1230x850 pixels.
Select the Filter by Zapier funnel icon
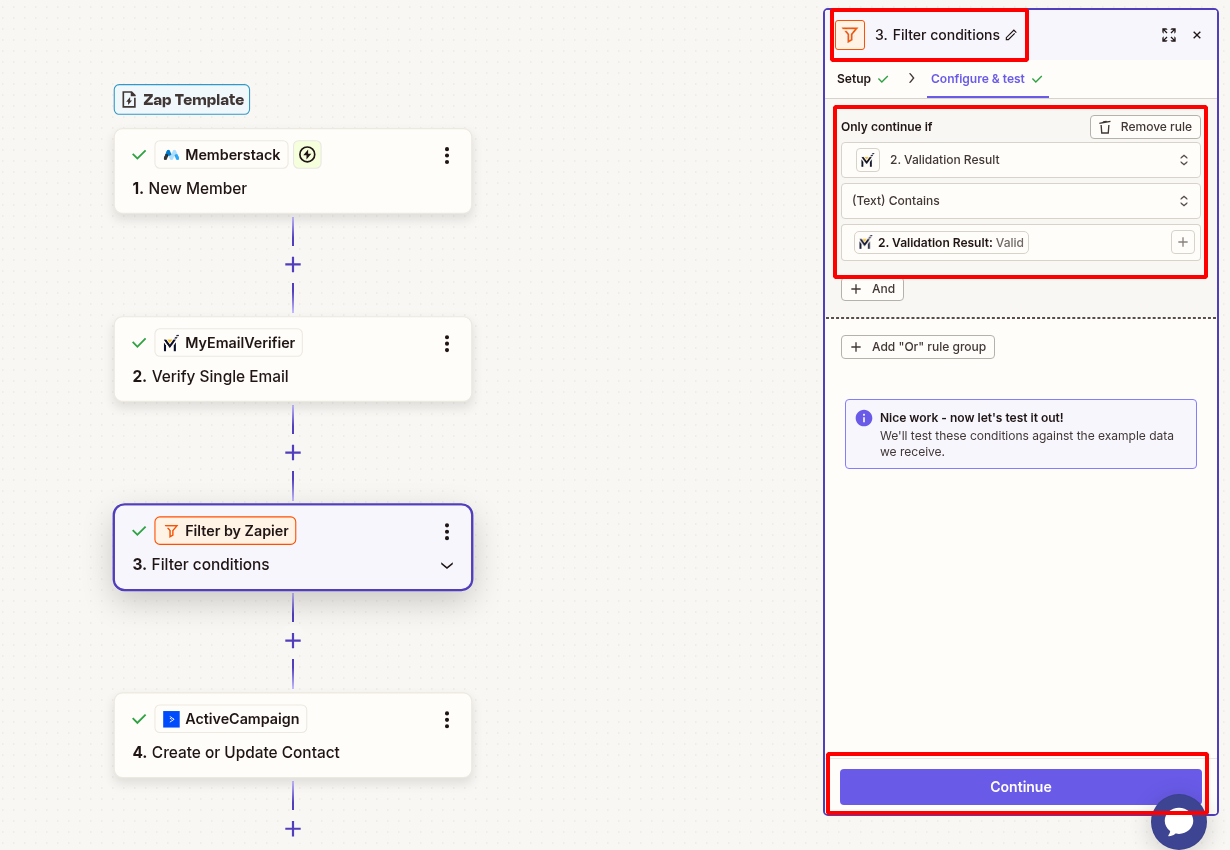pyautogui.click(x=171, y=531)
